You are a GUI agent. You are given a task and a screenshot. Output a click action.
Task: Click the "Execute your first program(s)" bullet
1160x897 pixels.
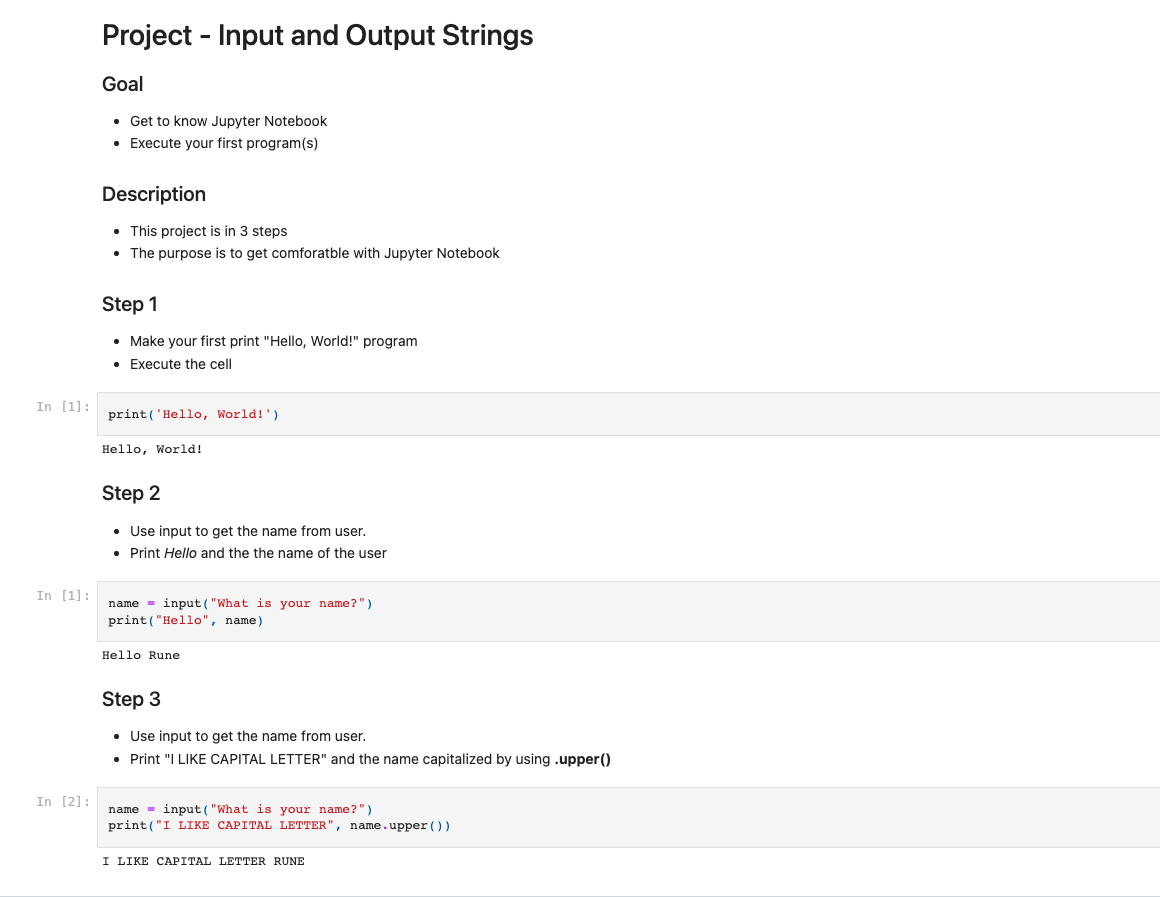(x=224, y=143)
